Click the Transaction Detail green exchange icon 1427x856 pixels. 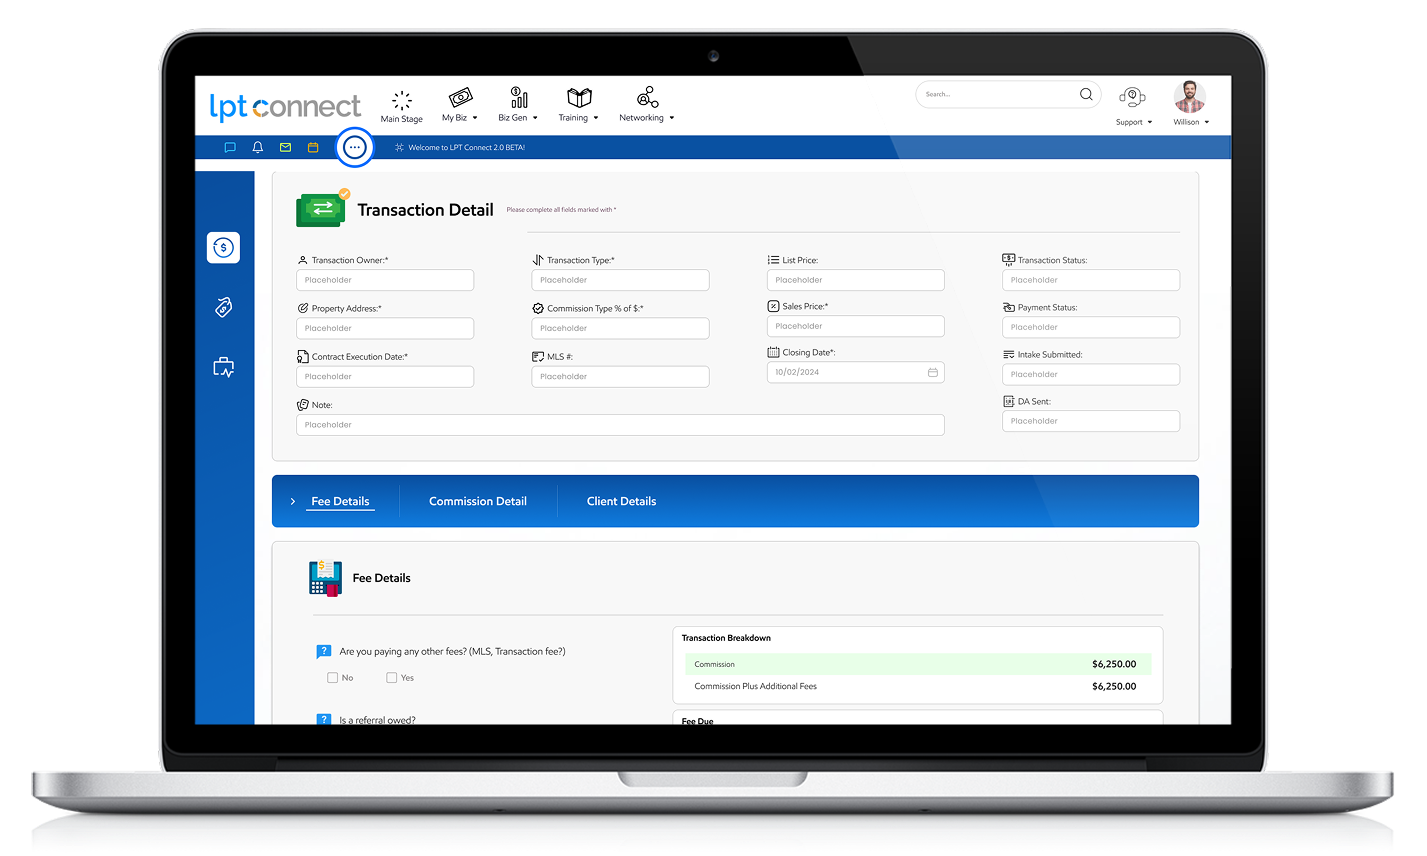click(322, 208)
